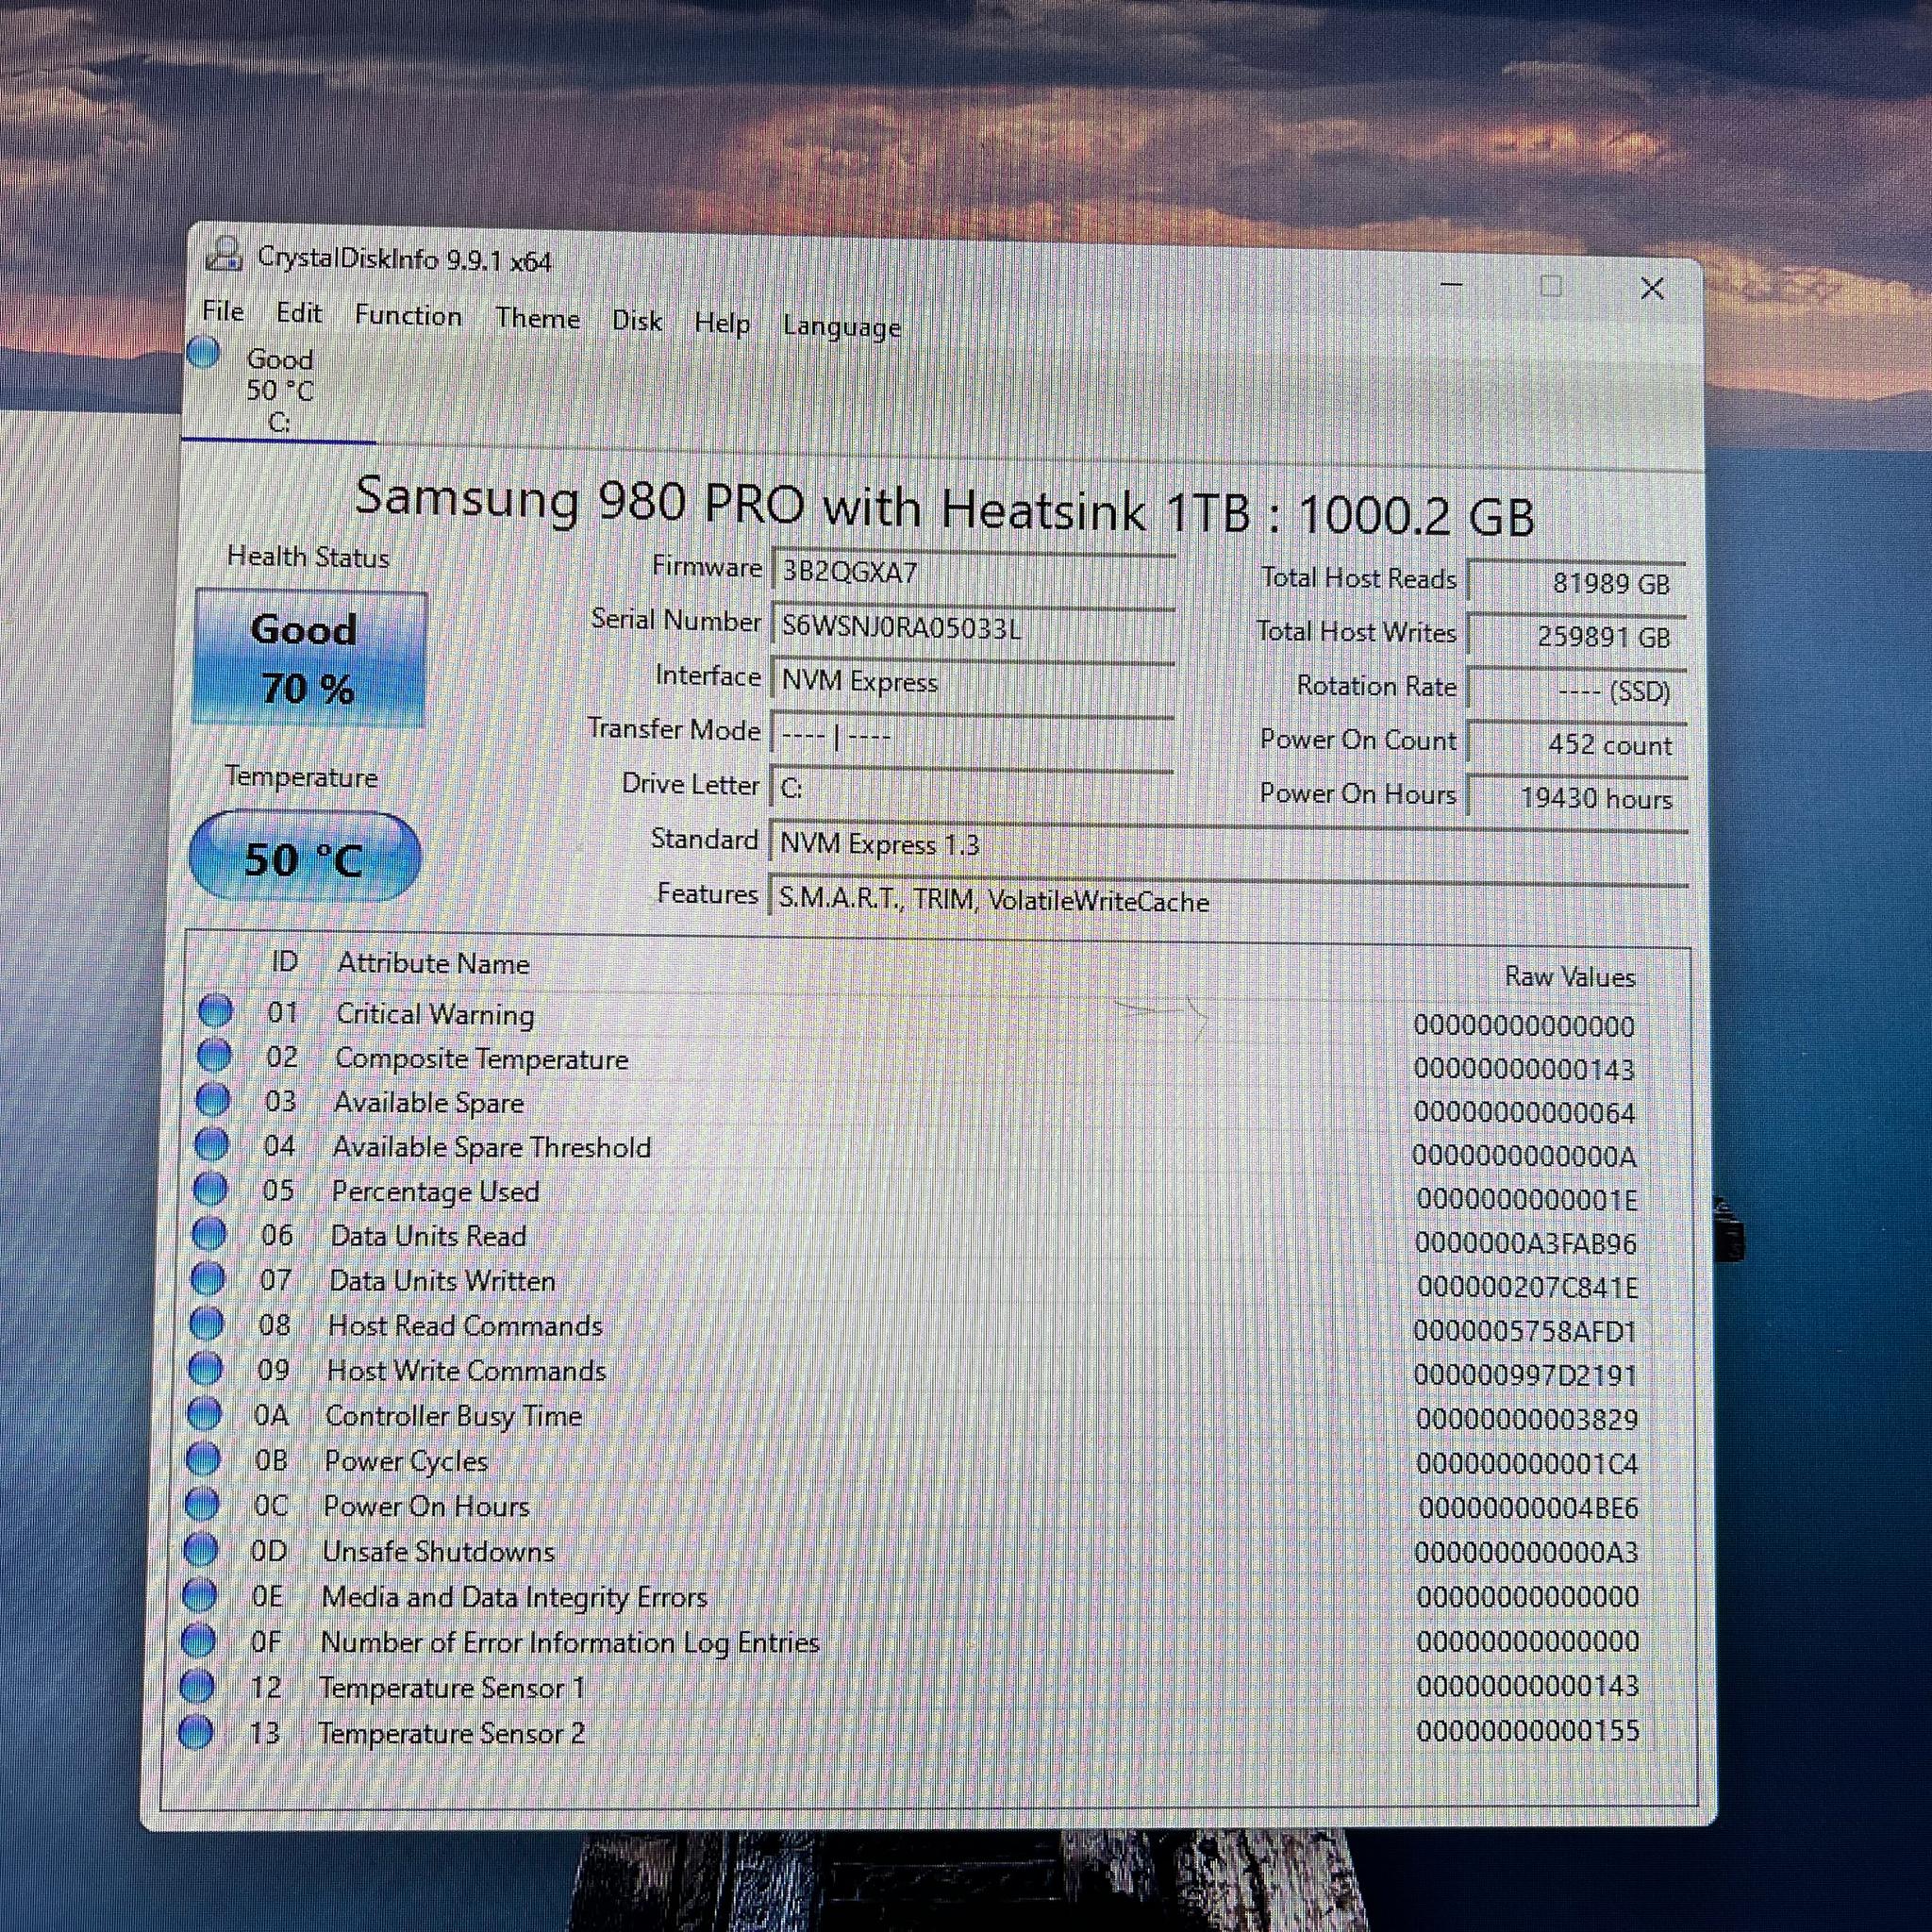Click status orb for Power Cycles row
Viewport: 1932px width, 1932px height.
tap(203, 1458)
